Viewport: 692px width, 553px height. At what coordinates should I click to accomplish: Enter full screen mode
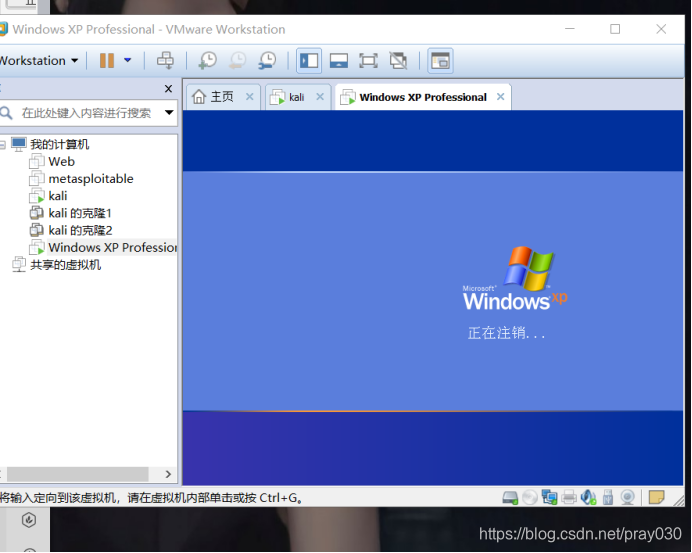[368, 60]
